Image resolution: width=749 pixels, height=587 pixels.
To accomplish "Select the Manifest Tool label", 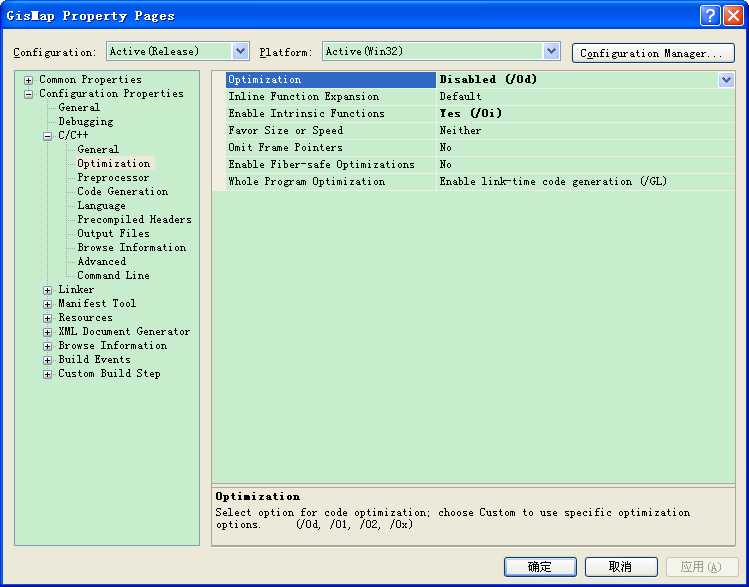I will (x=97, y=303).
